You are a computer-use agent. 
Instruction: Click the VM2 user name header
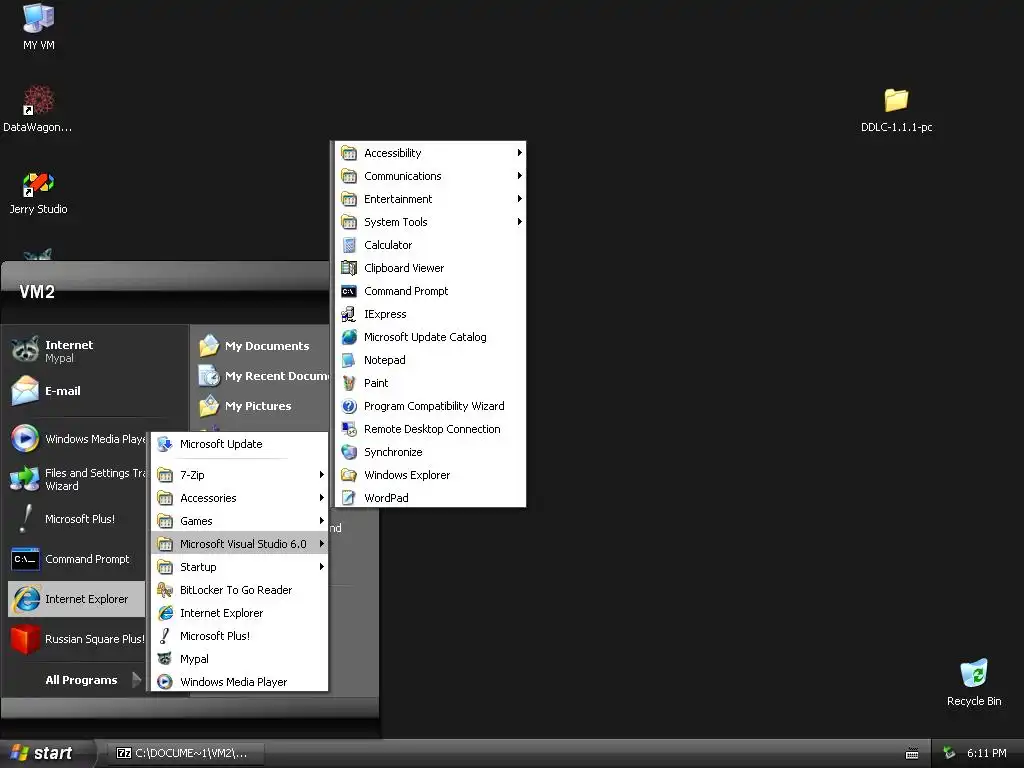click(x=37, y=291)
